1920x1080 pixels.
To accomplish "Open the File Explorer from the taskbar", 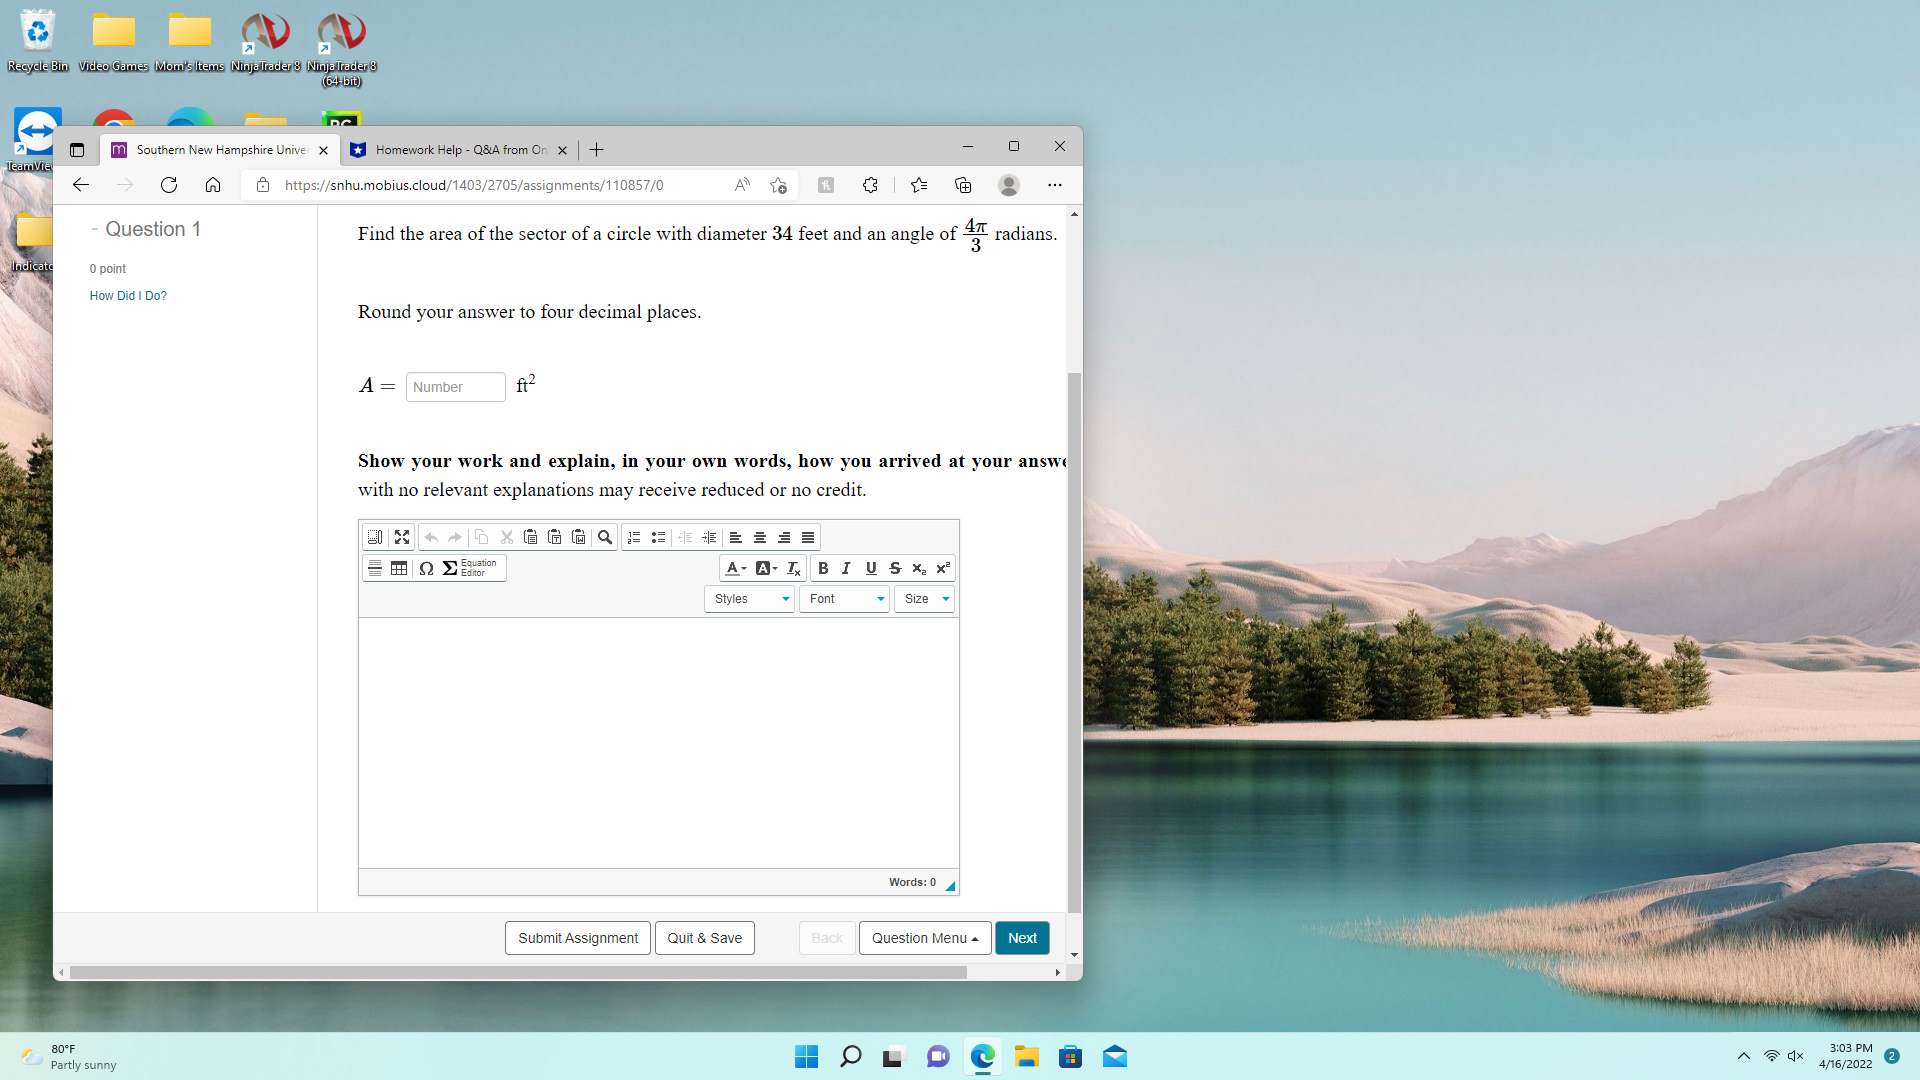I will pos(1027,1056).
